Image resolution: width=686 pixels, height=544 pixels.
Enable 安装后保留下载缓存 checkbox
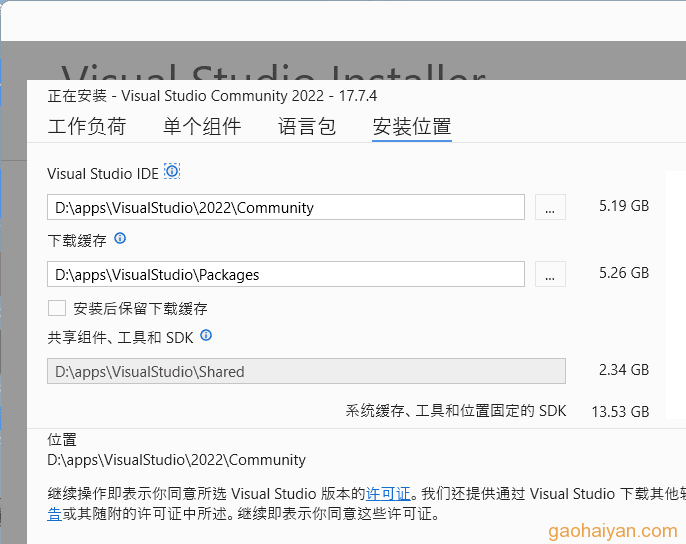click(57, 308)
